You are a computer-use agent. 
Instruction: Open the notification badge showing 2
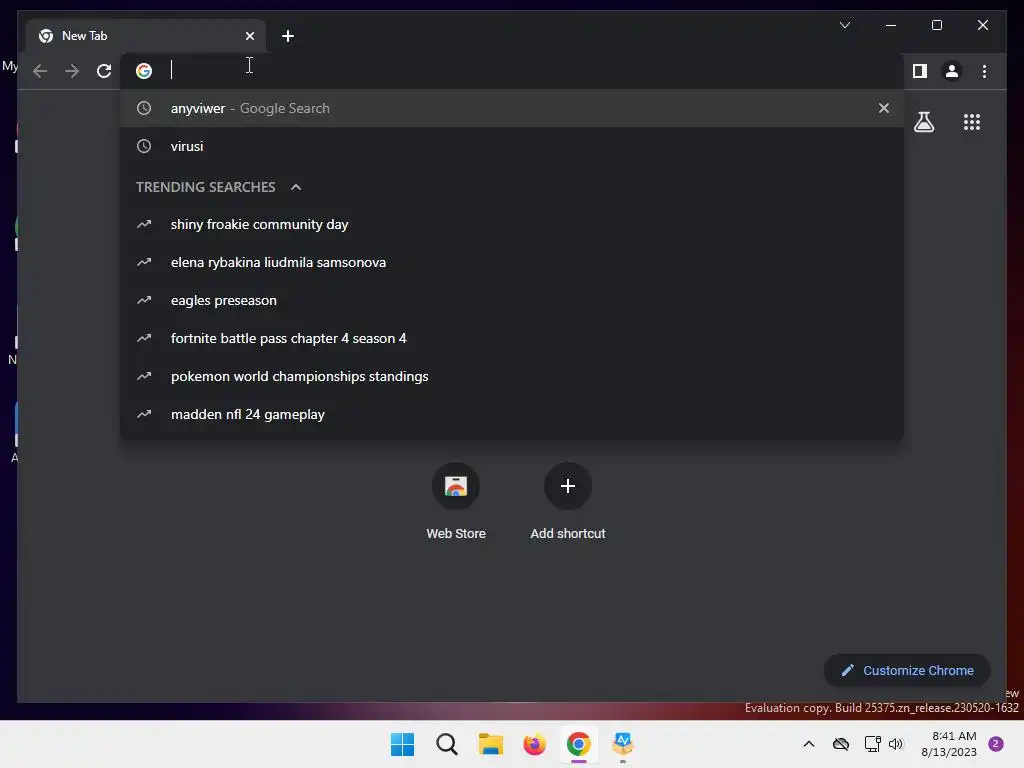pyautogui.click(x=996, y=744)
